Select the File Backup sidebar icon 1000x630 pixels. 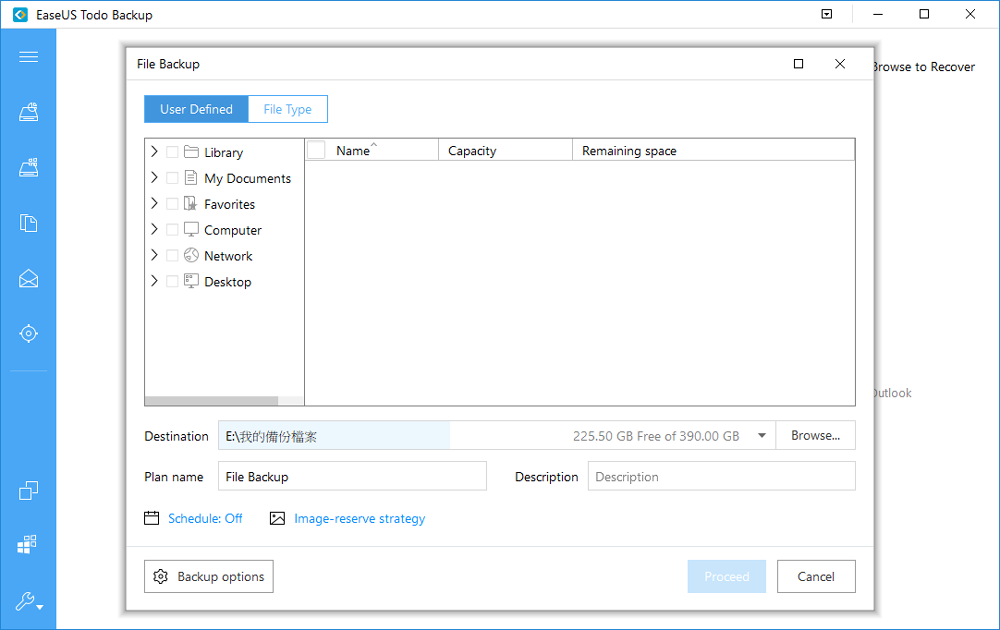coord(28,223)
